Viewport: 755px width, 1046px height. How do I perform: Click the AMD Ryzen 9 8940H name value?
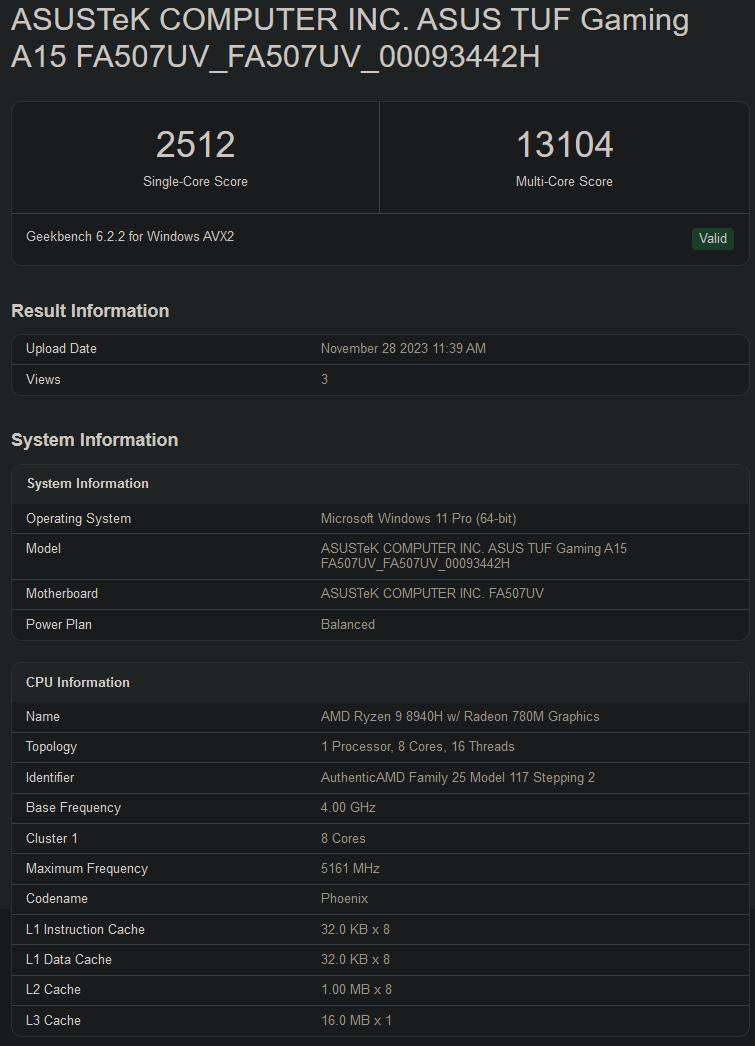[460, 716]
